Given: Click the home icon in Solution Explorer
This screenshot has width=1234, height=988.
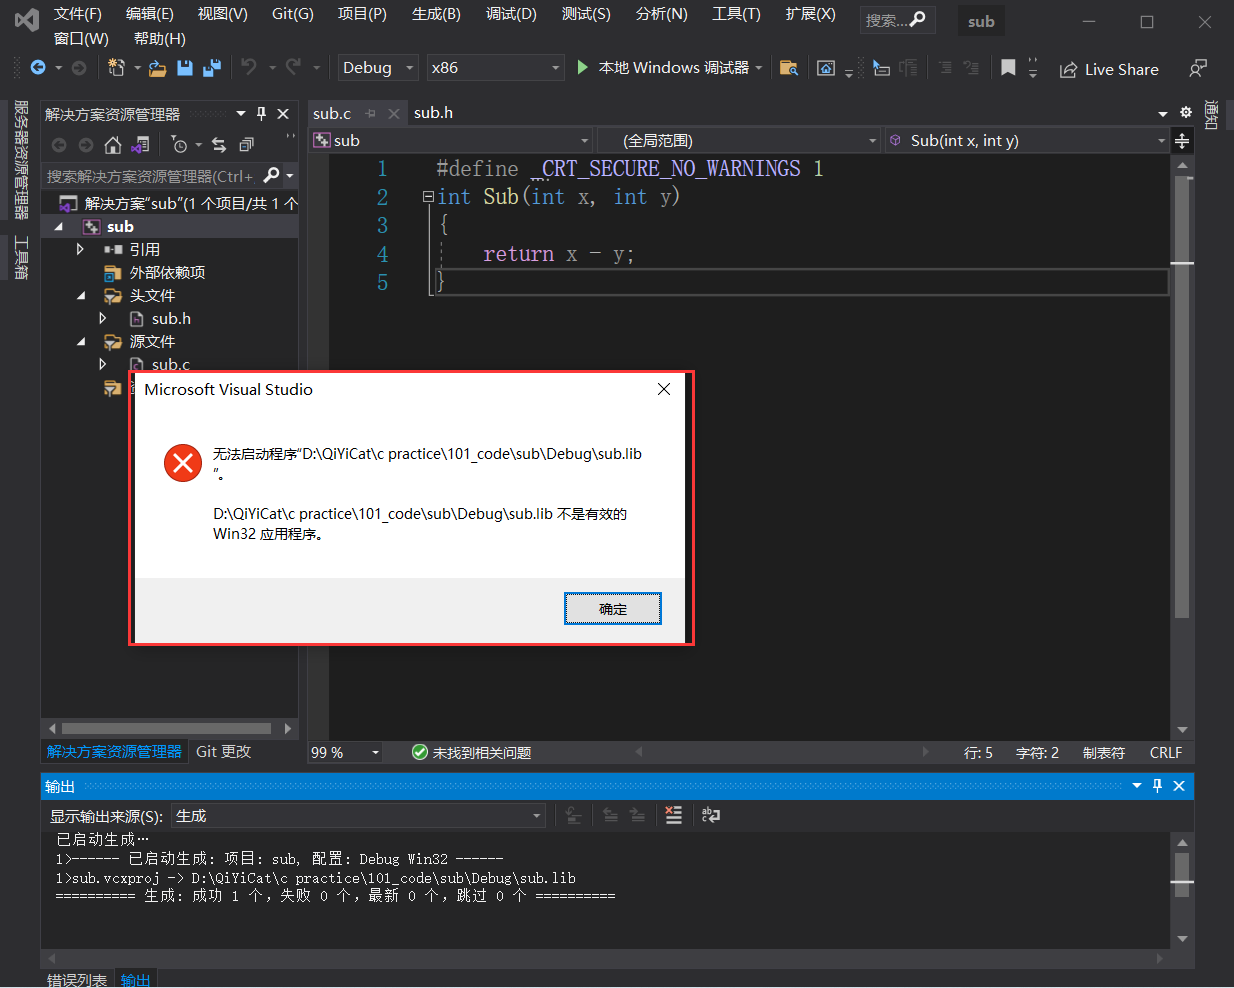Looking at the screenshot, I should (x=113, y=145).
